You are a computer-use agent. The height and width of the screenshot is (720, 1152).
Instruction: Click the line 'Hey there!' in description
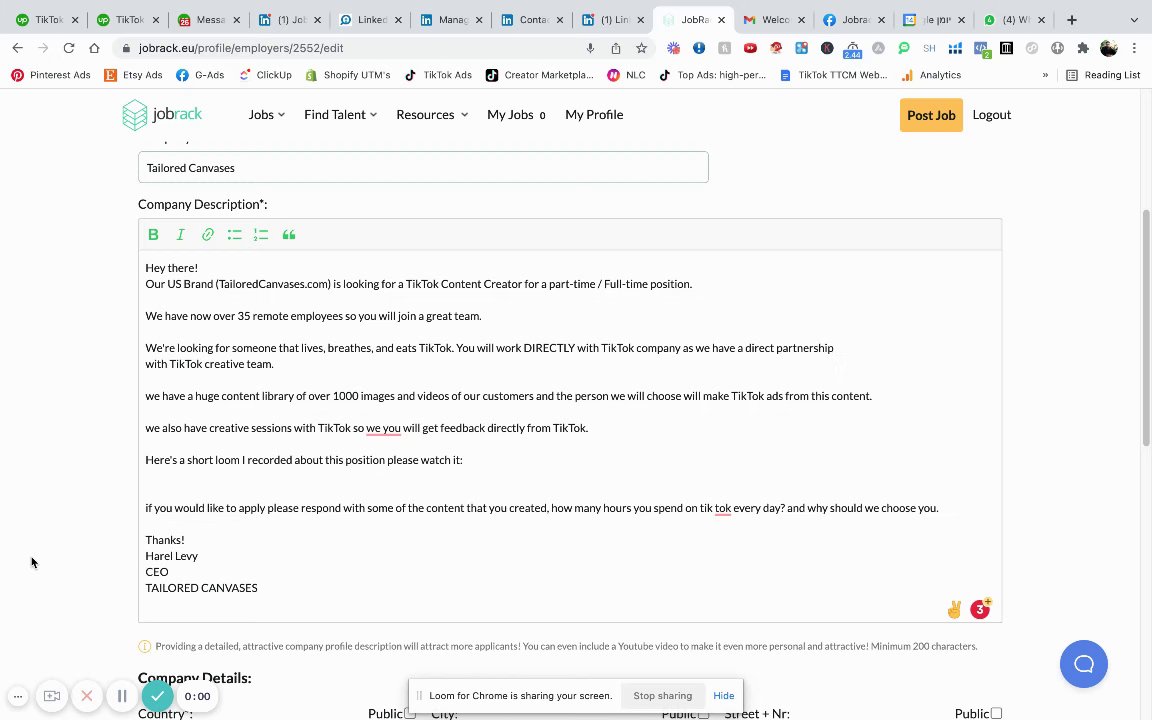tap(171, 268)
